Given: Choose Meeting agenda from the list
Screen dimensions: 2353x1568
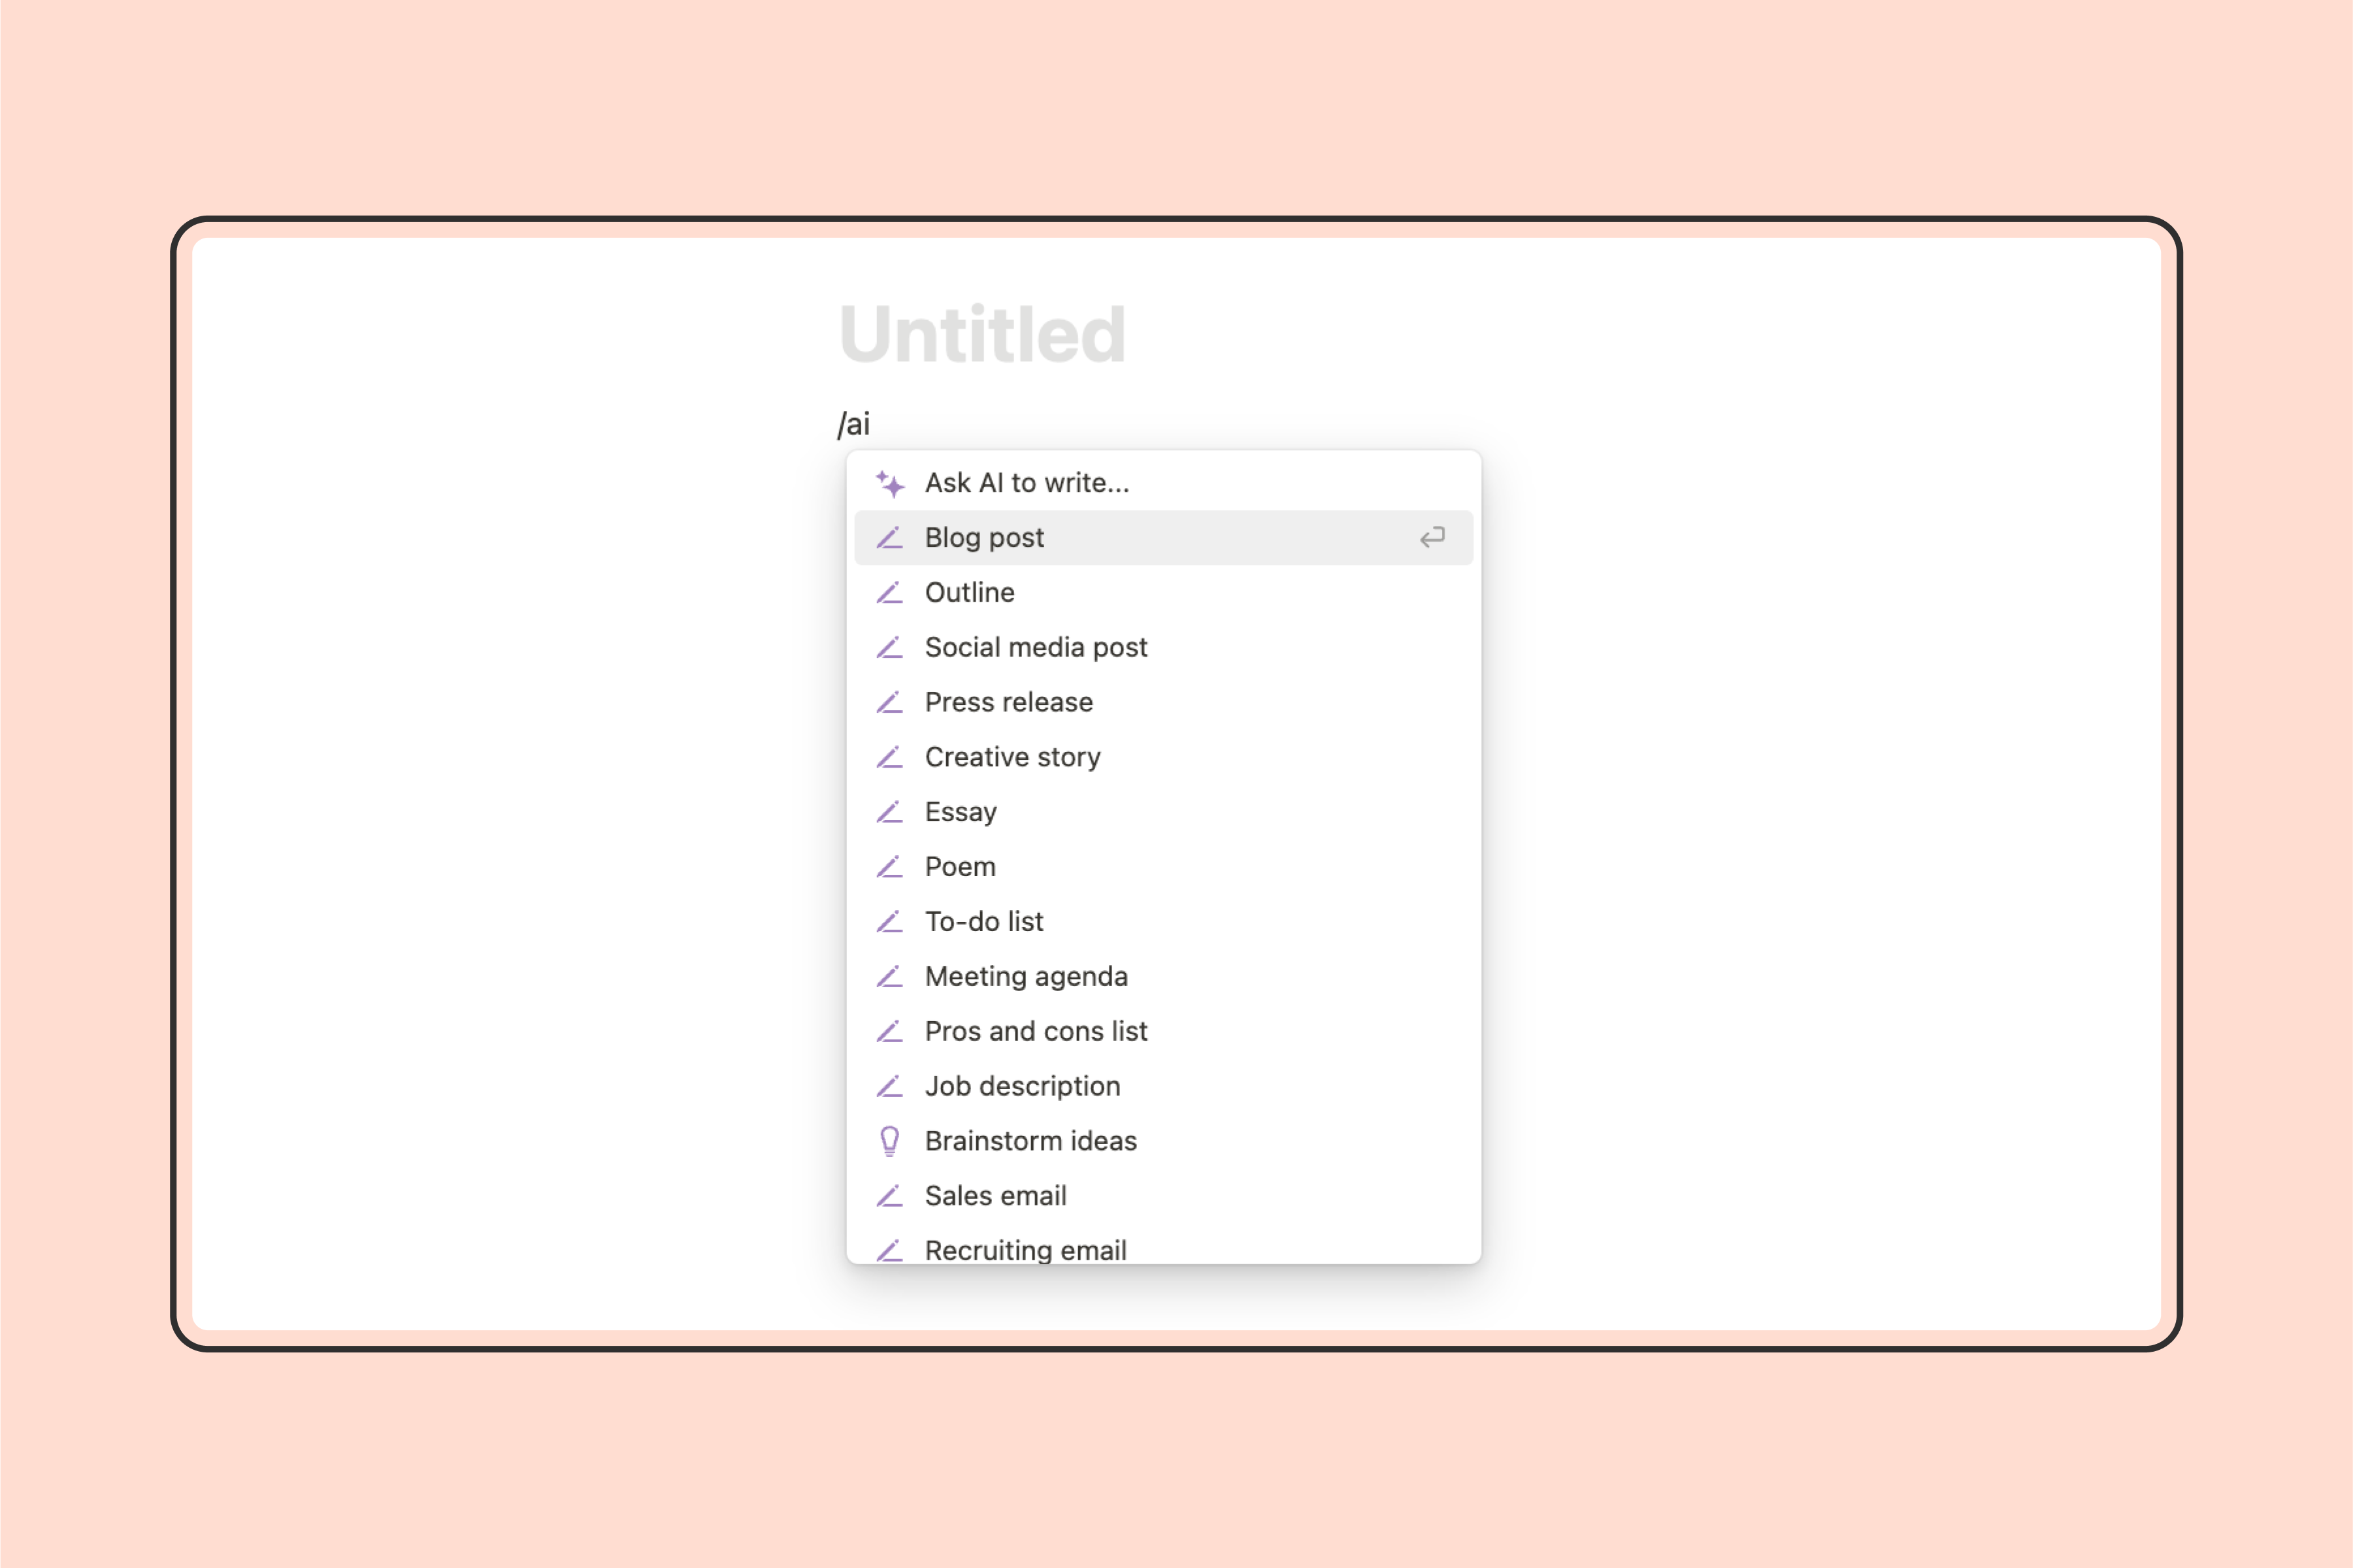Looking at the screenshot, I should tap(1163, 977).
